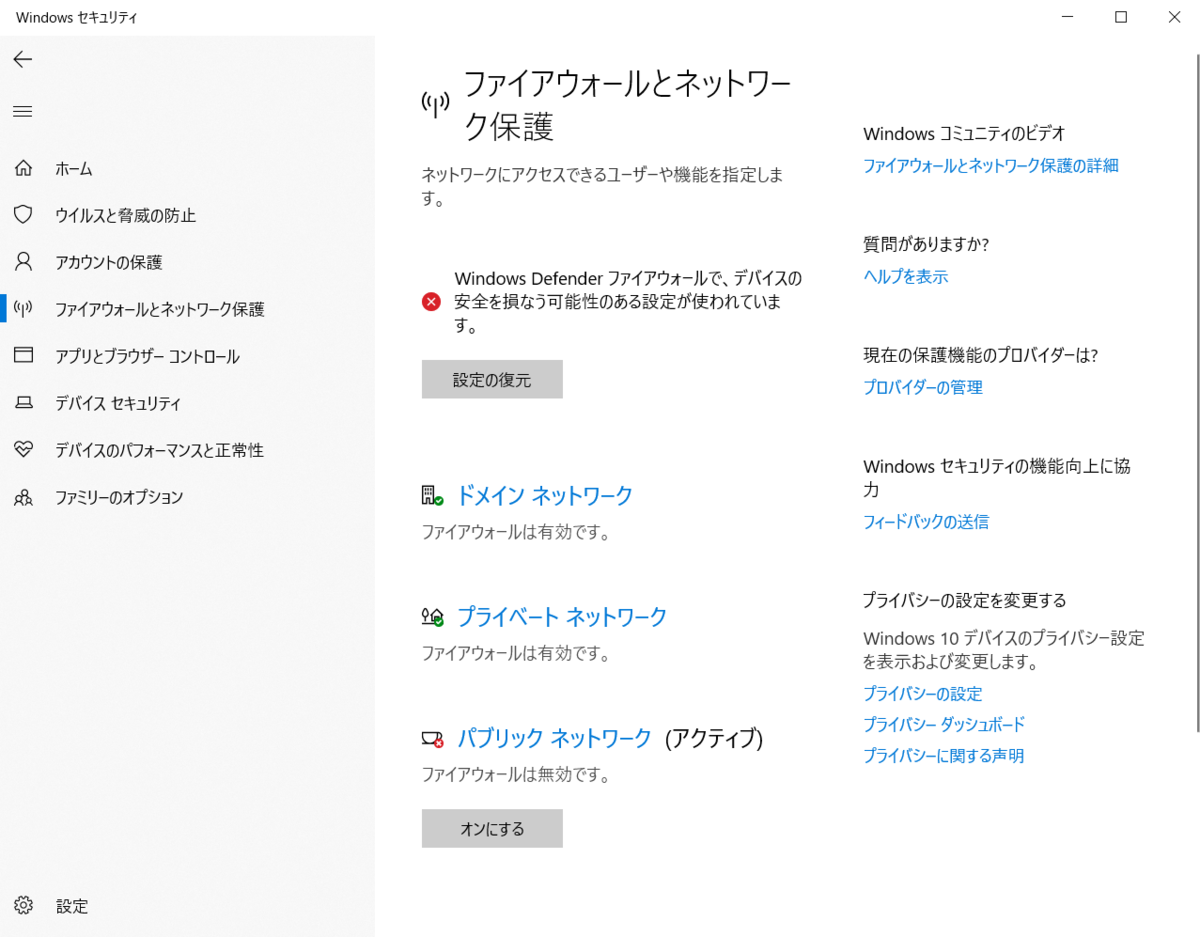Click the Home house icon
The width and height of the screenshot is (1200, 937).
tap(23, 168)
